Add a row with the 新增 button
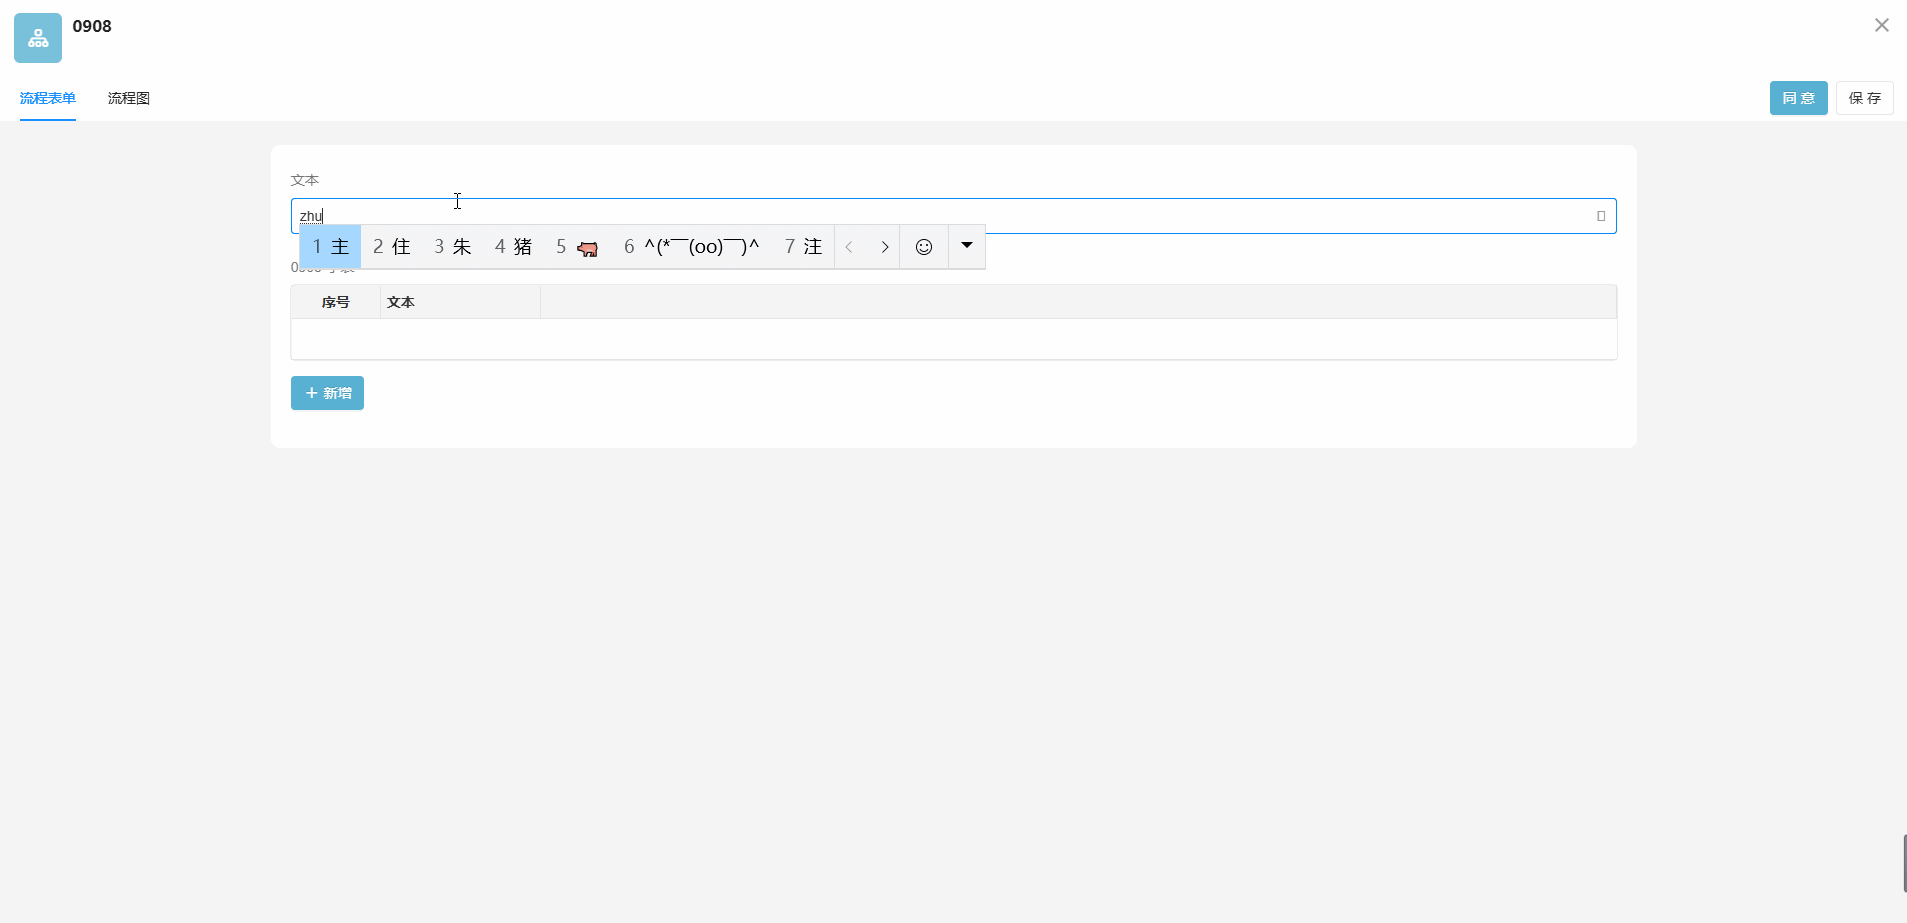This screenshot has height=923, width=1907. click(327, 393)
